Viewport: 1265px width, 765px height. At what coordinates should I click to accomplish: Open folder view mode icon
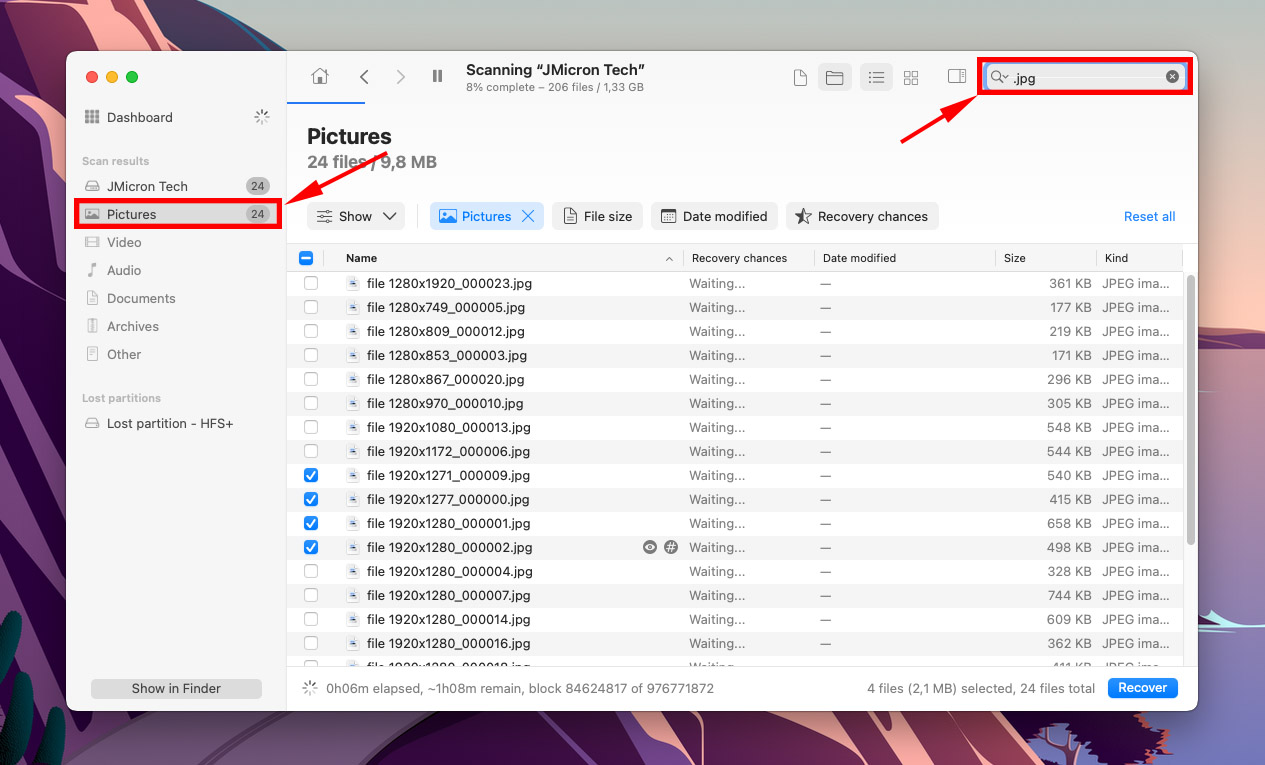[835, 76]
